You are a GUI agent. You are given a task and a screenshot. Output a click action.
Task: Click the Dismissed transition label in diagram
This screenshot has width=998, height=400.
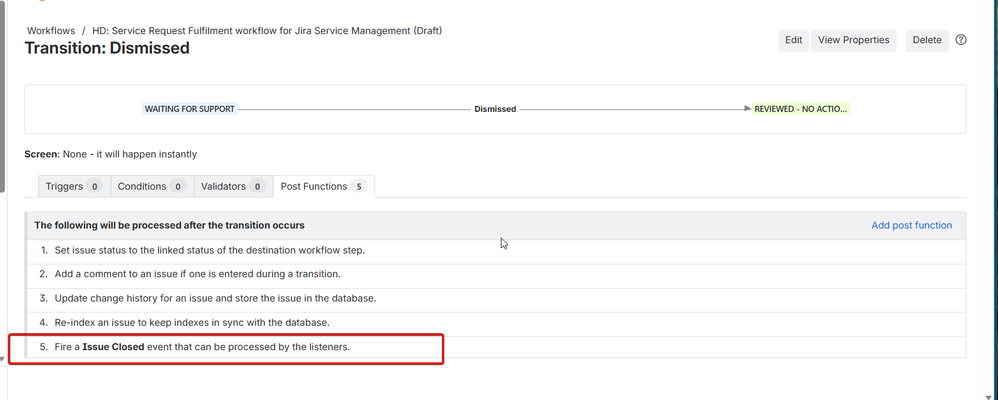tap(495, 109)
